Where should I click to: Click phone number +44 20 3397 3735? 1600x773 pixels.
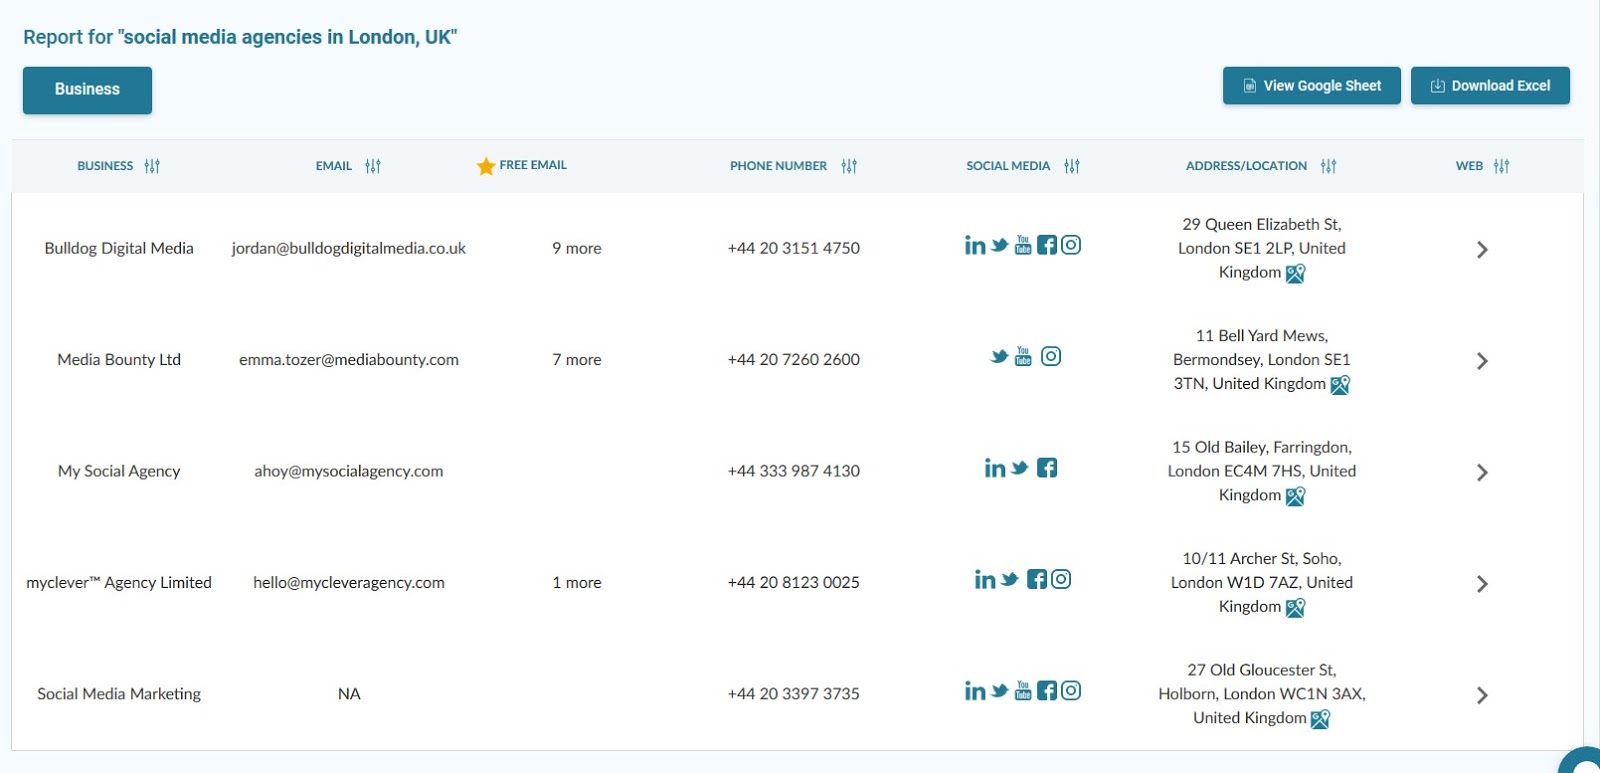click(x=794, y=694)
